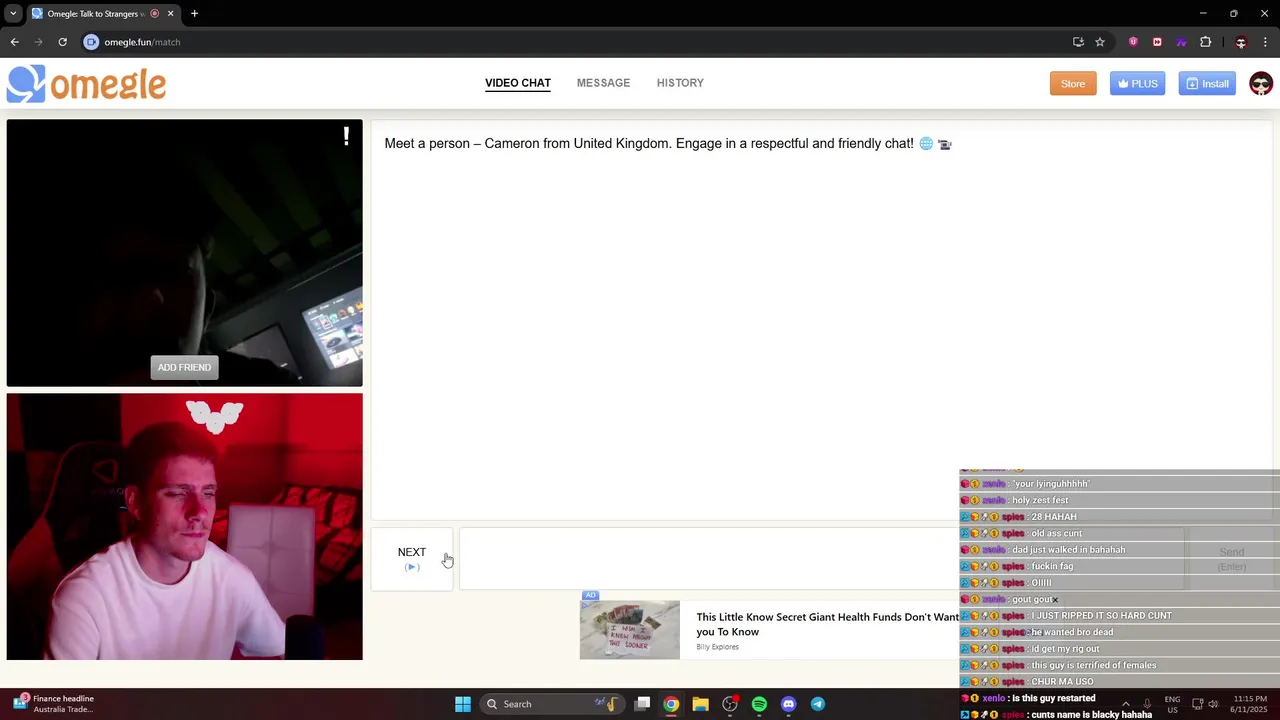Click the 'this guy is terrified of females' message

(x=1093, y=666)
